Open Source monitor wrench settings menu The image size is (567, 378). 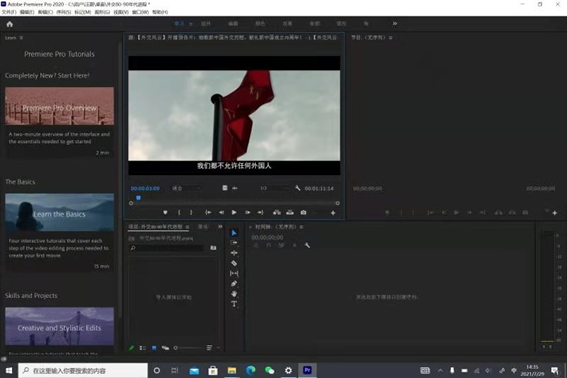(298, 188)
